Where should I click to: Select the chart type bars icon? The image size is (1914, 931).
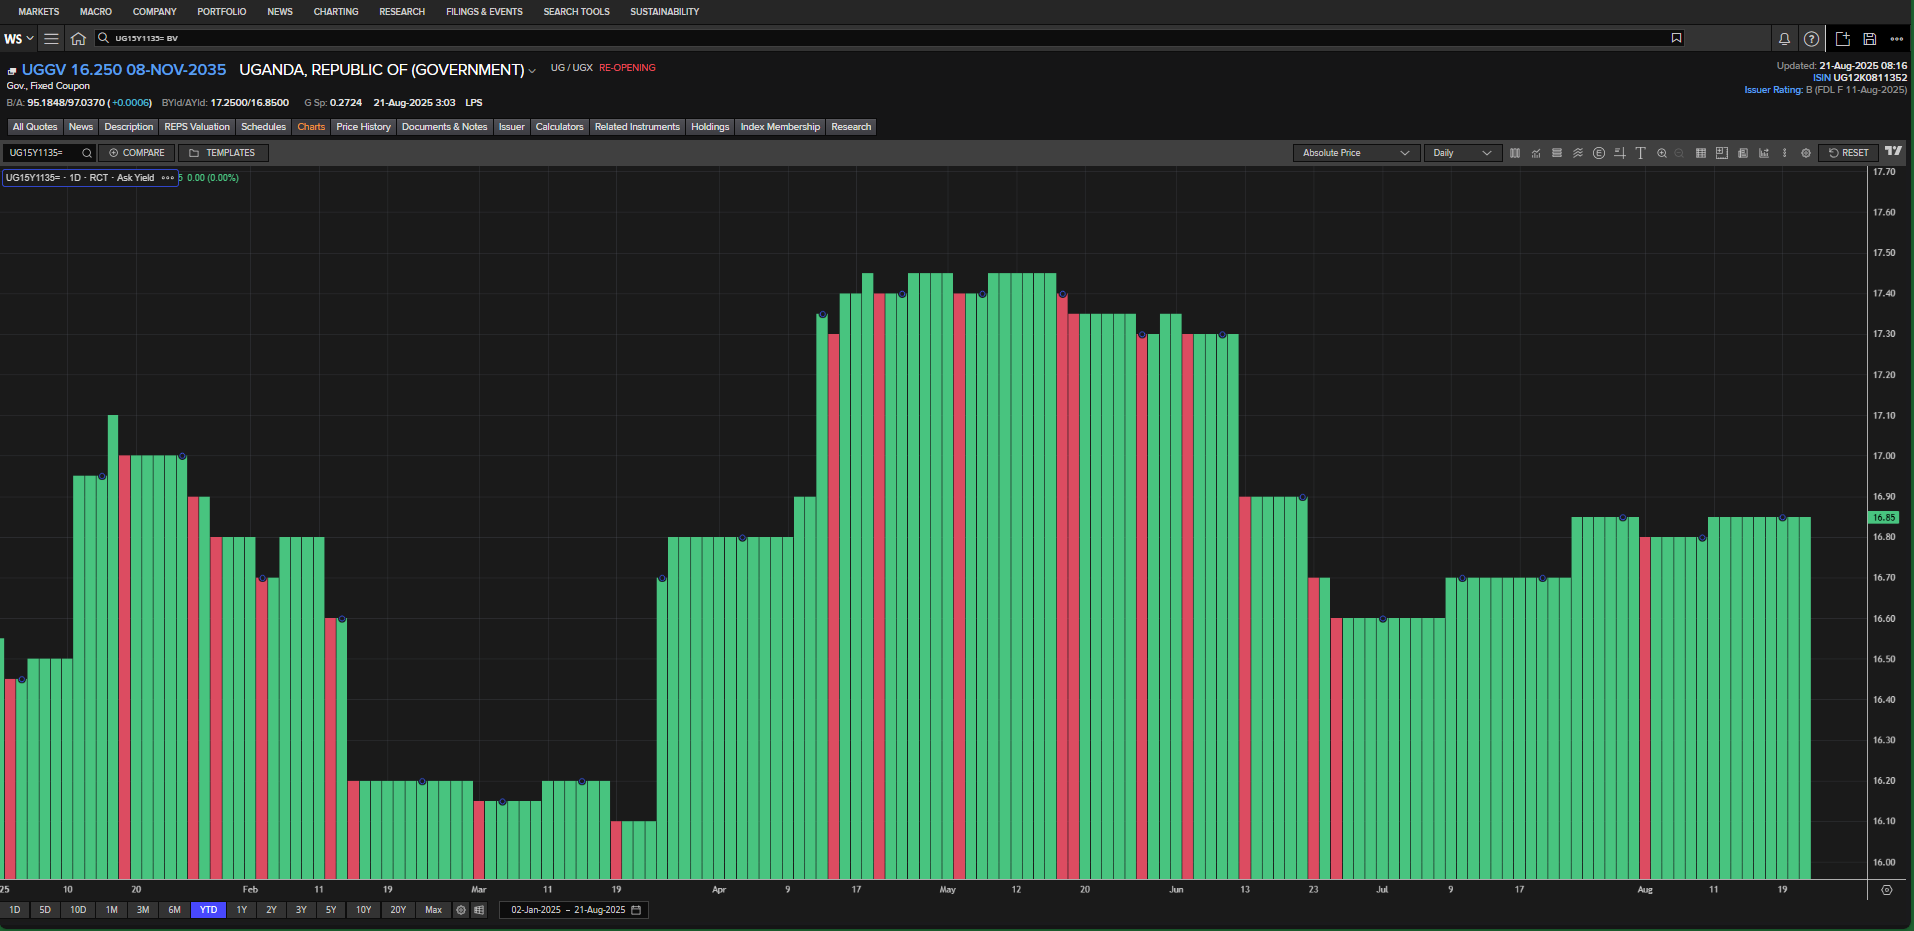click(x=1515, y=153)
